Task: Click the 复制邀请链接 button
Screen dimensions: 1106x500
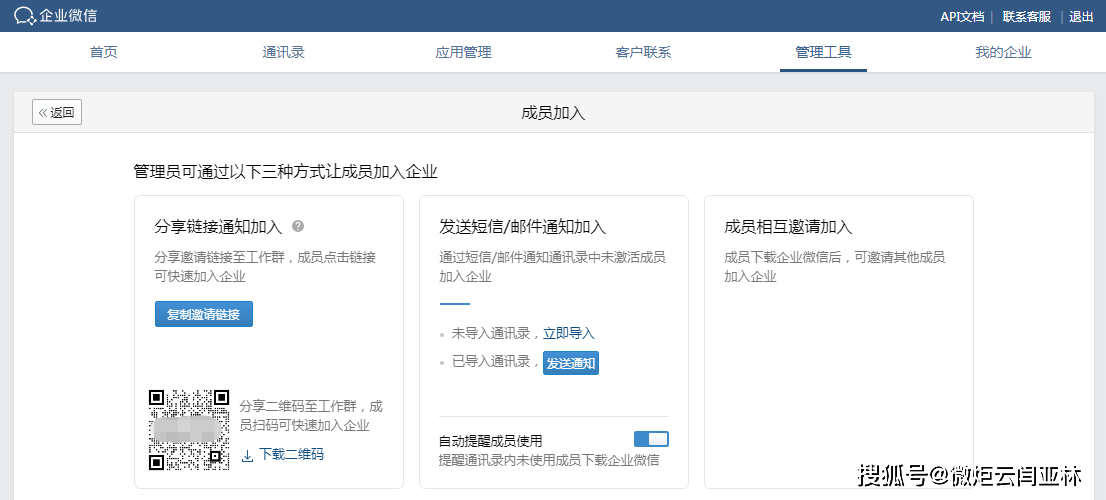Action: click(204, 314)
